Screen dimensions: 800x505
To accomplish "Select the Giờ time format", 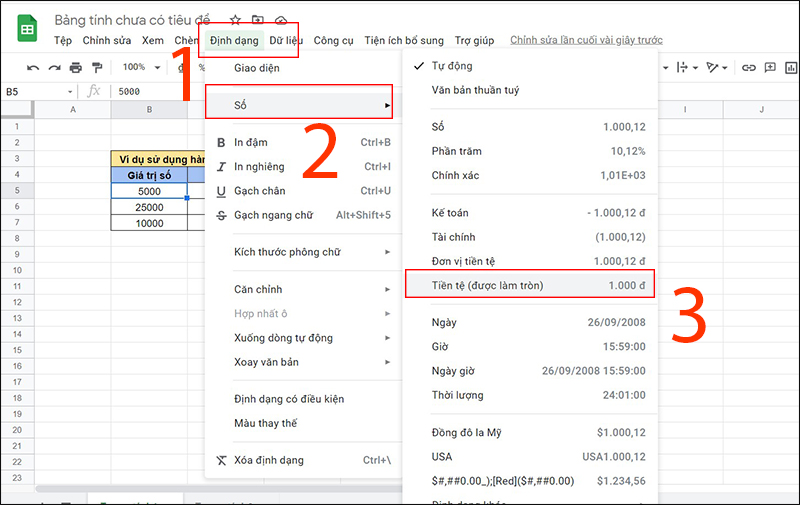I will click(530, 347).
